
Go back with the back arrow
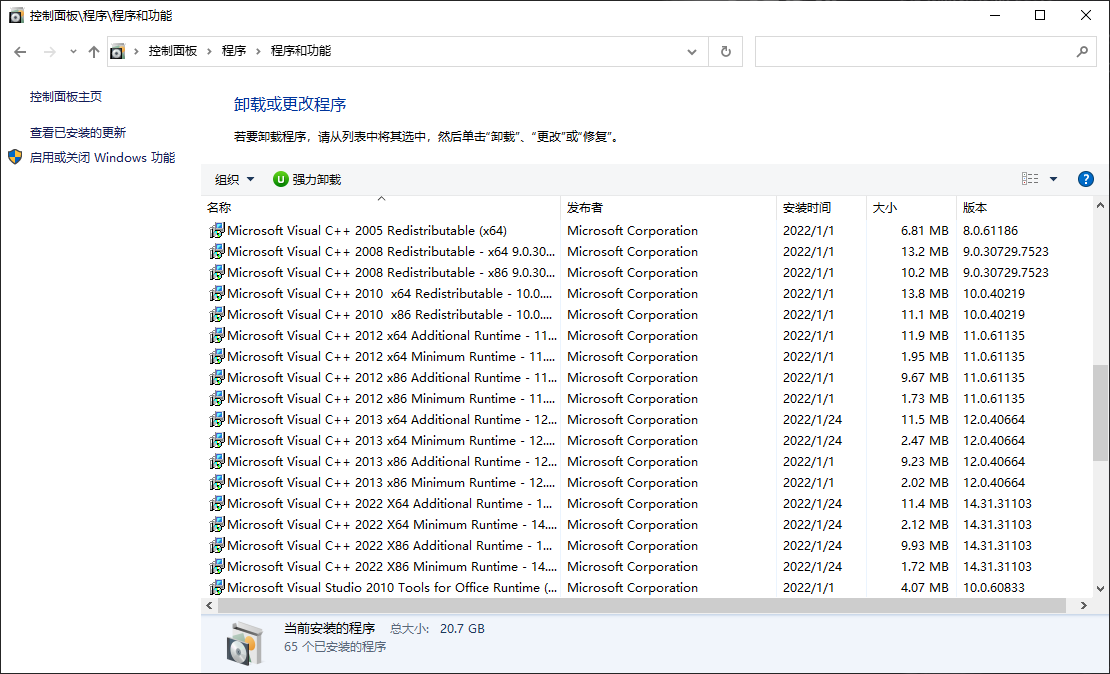21,52
